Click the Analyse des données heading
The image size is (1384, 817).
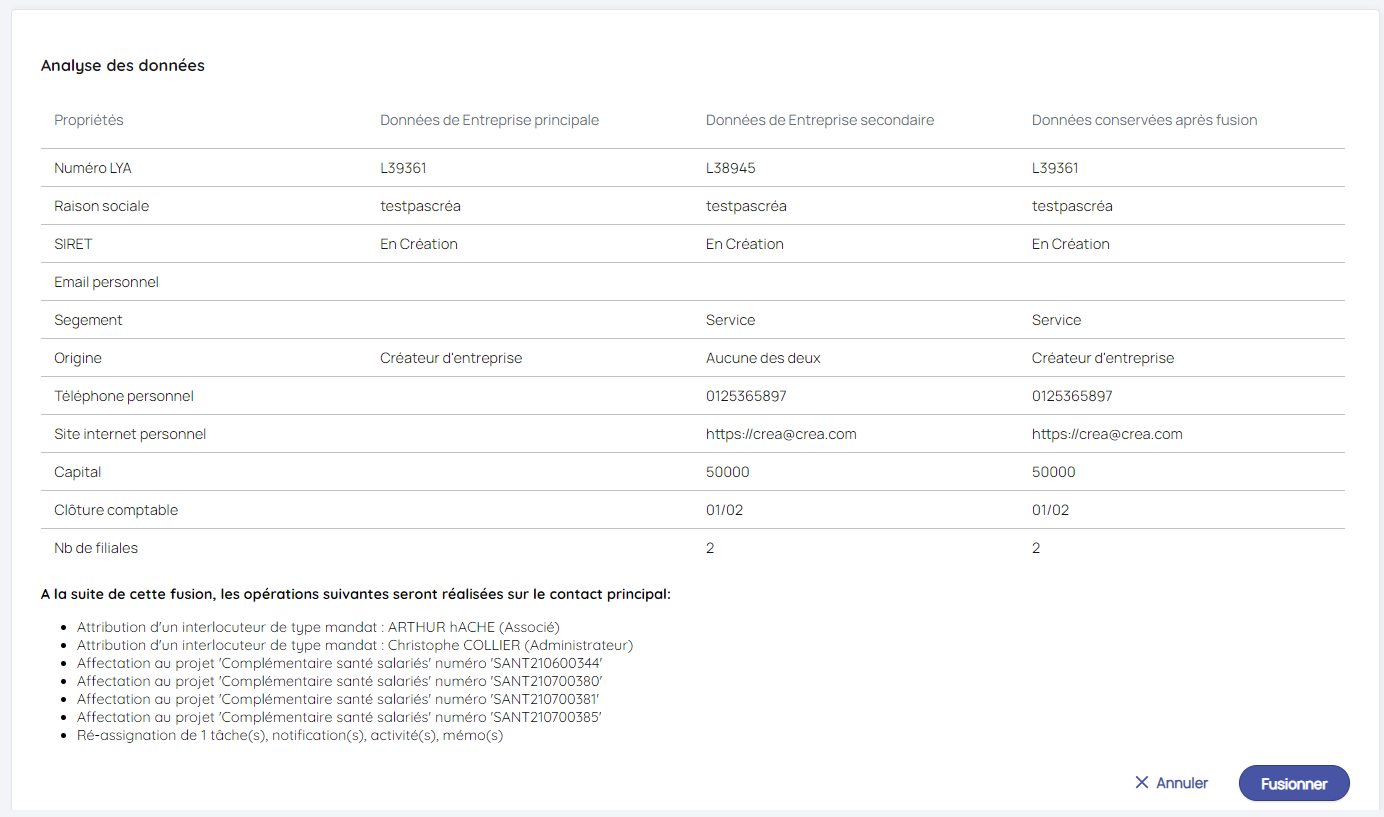(122, 66)
